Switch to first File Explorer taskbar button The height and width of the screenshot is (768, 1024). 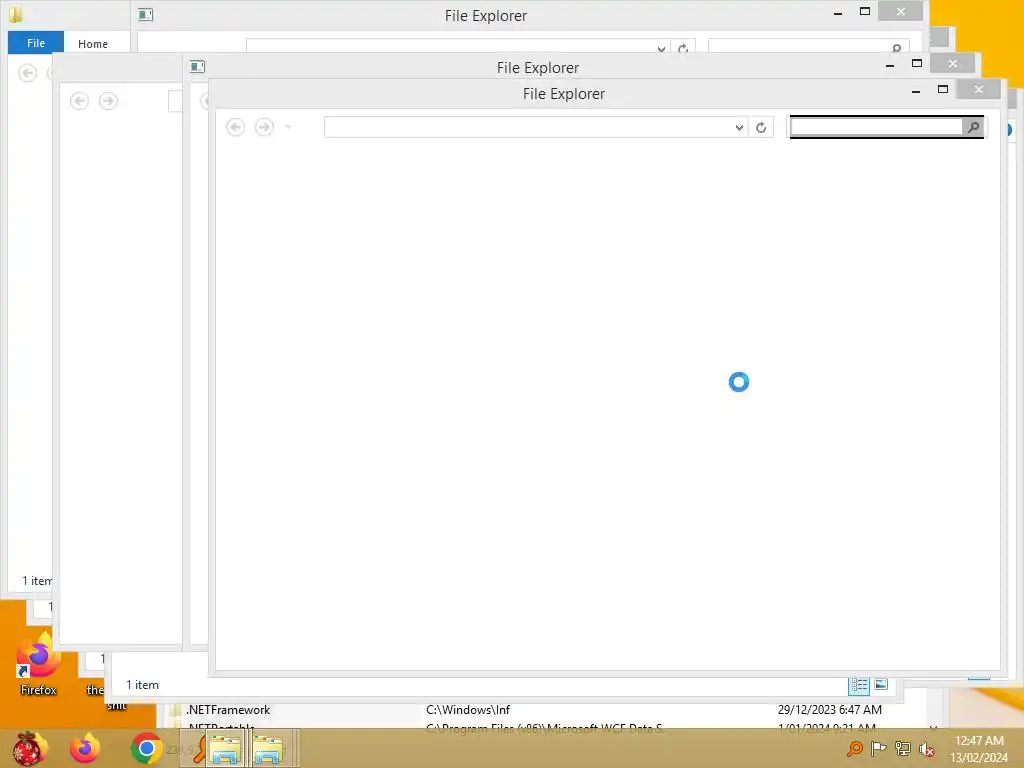tap(225, 748)
